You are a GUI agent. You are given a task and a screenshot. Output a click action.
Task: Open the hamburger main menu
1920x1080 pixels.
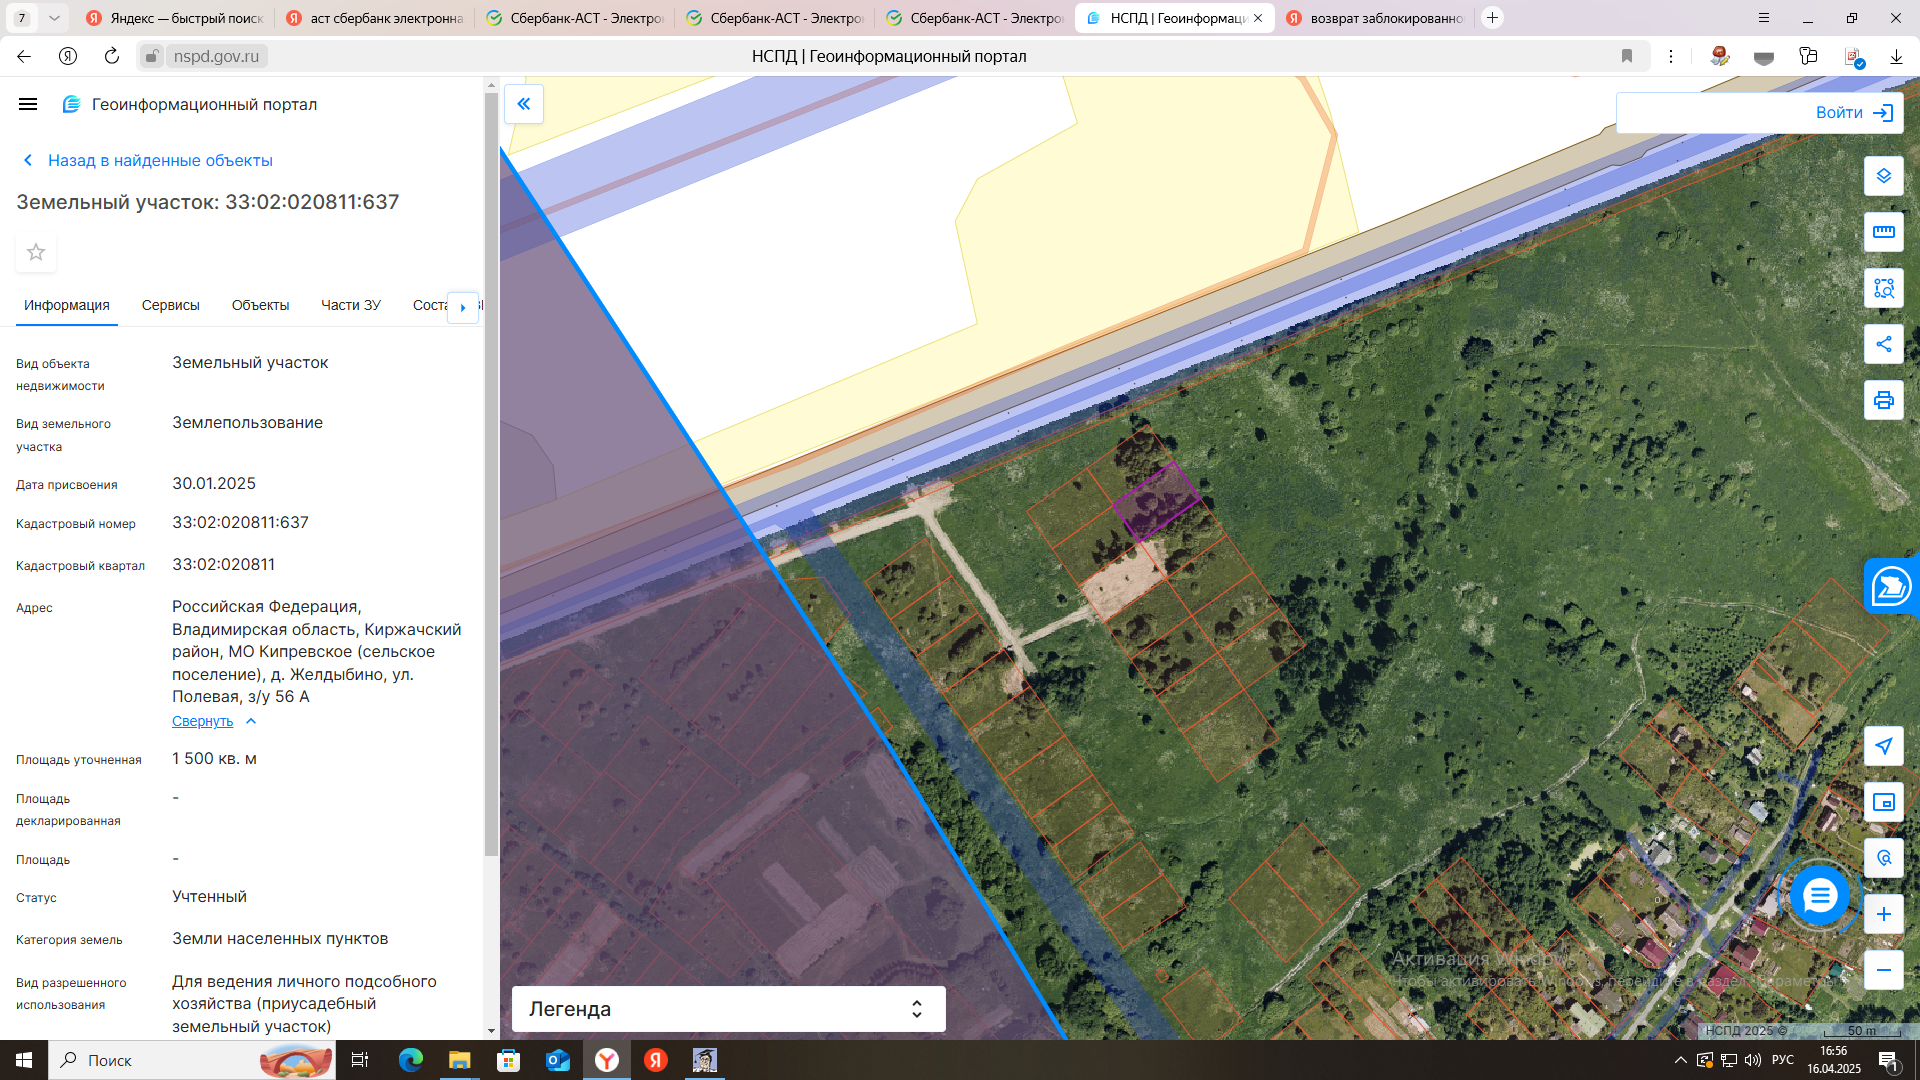coord(28,104)
